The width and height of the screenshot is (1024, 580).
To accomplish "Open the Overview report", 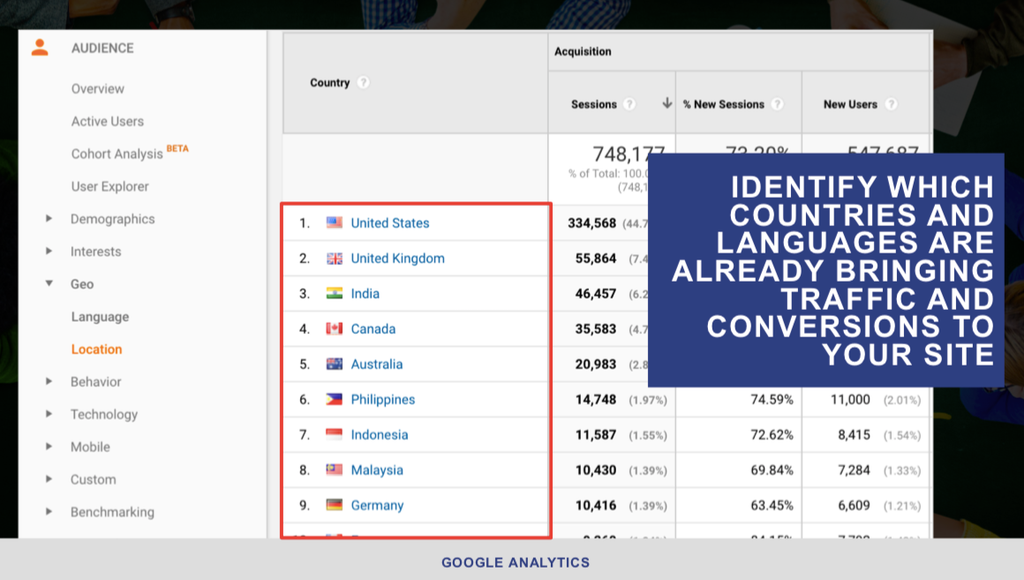I will [98, 89].
